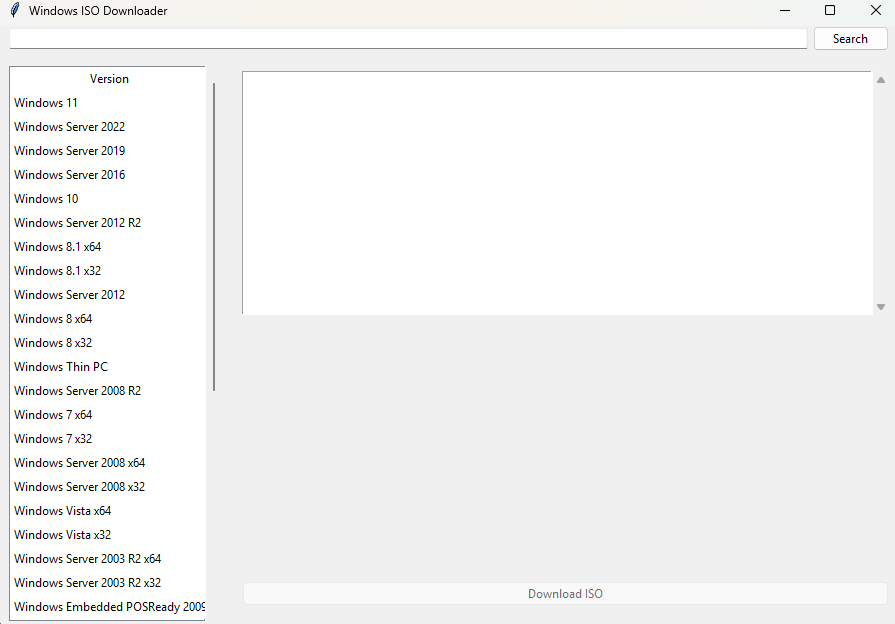Select Windows Server 2008 x64
The image size is (895, 624).
pos(107,462)
